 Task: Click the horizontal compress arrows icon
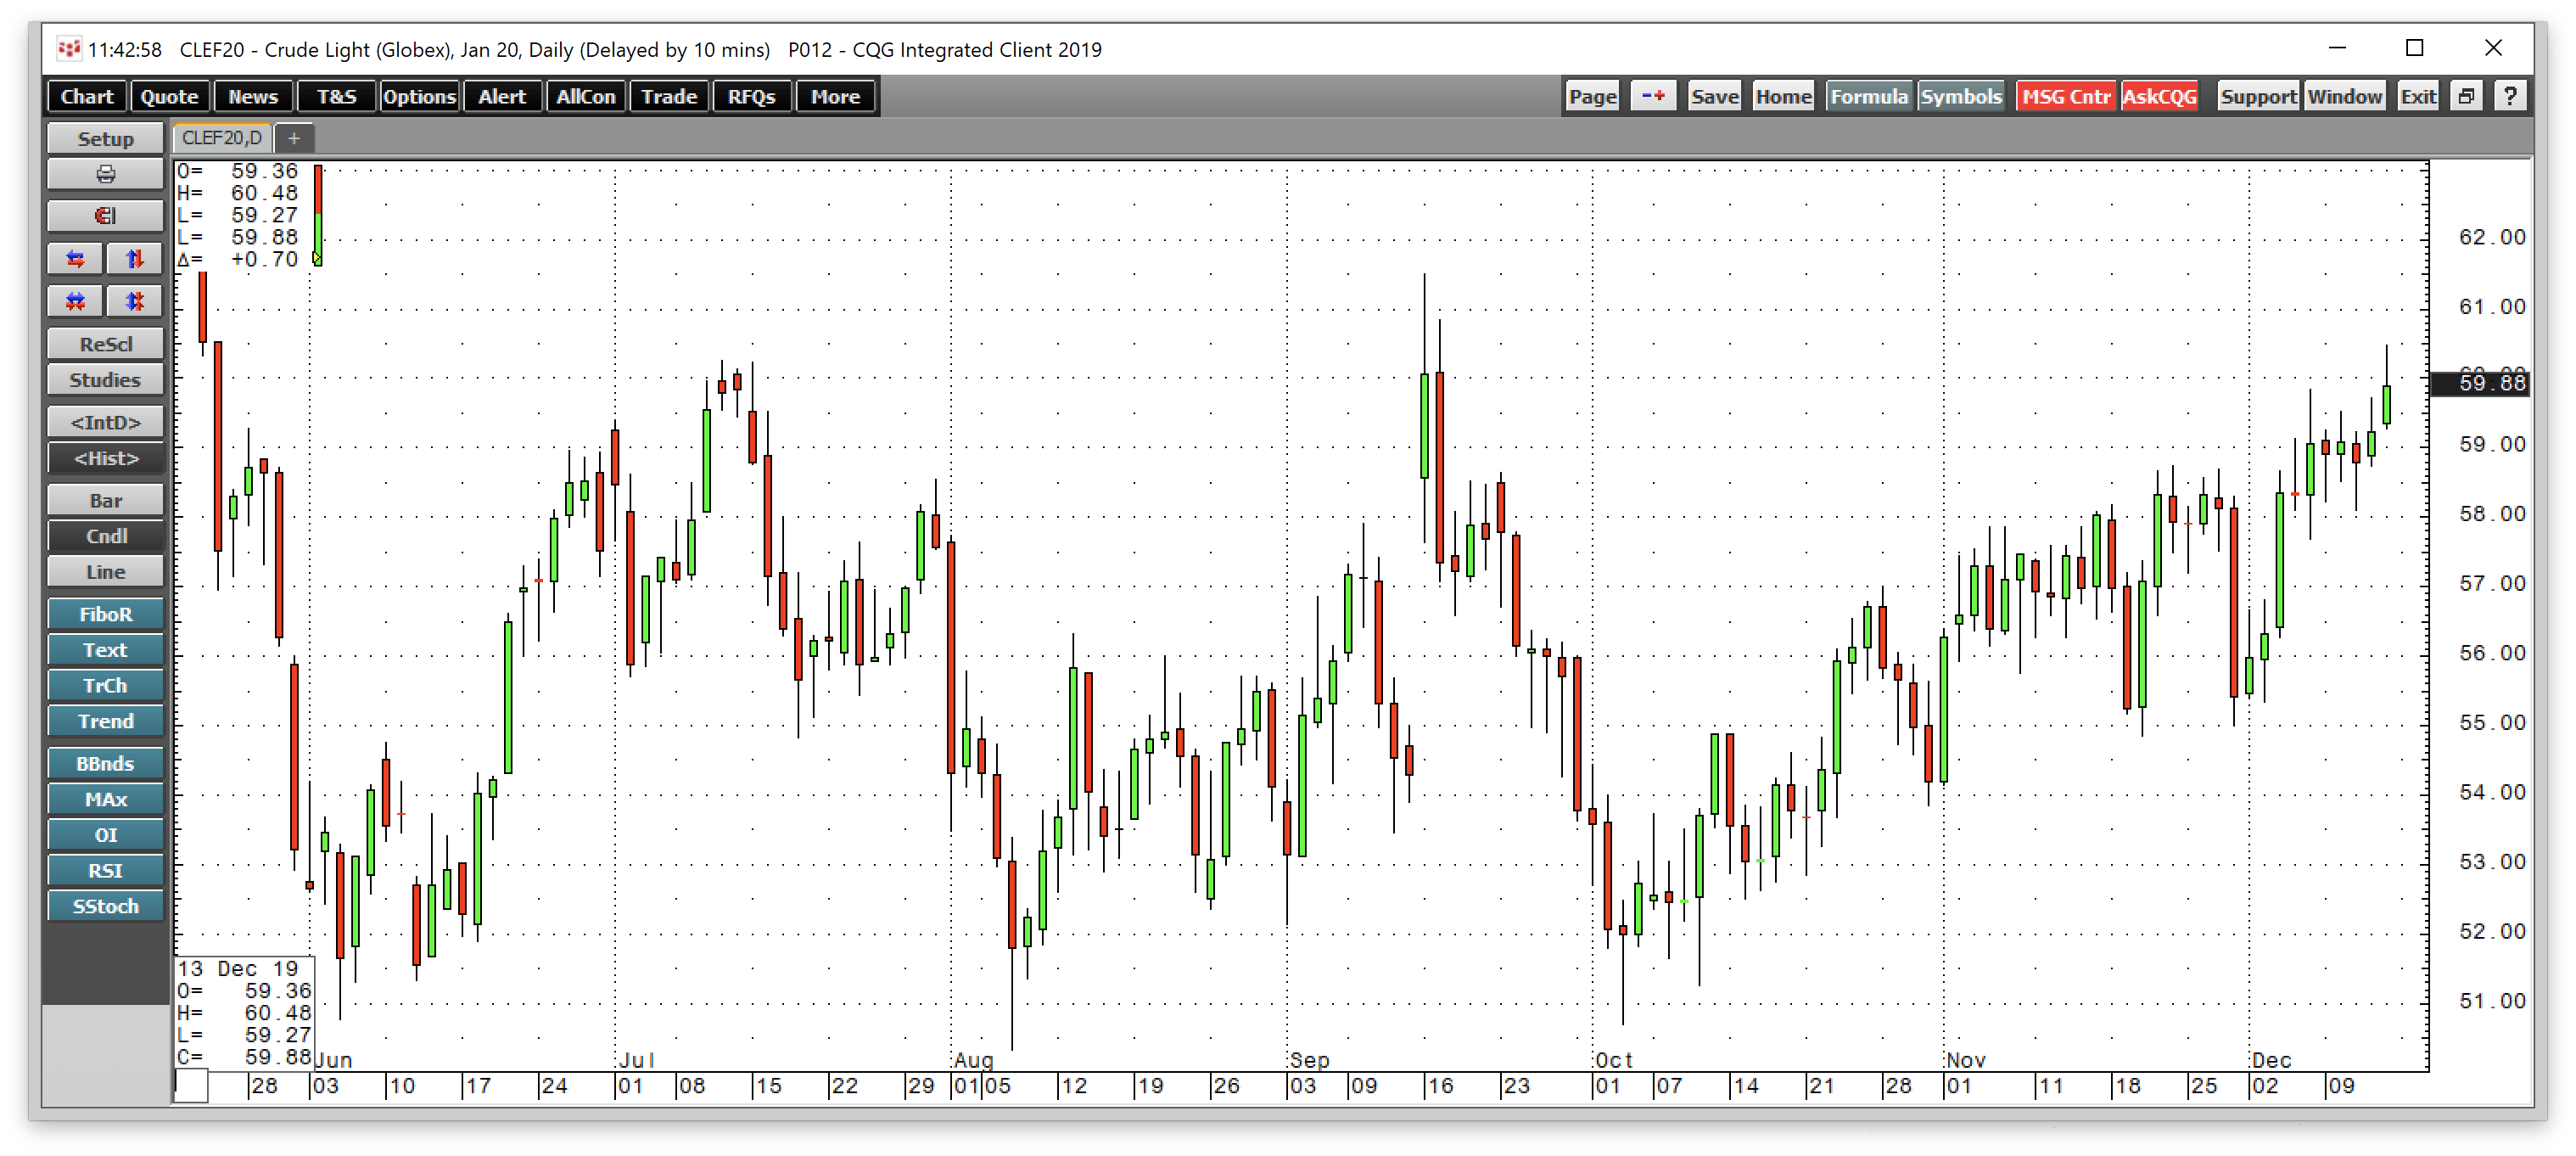click(x=75, y=301)
